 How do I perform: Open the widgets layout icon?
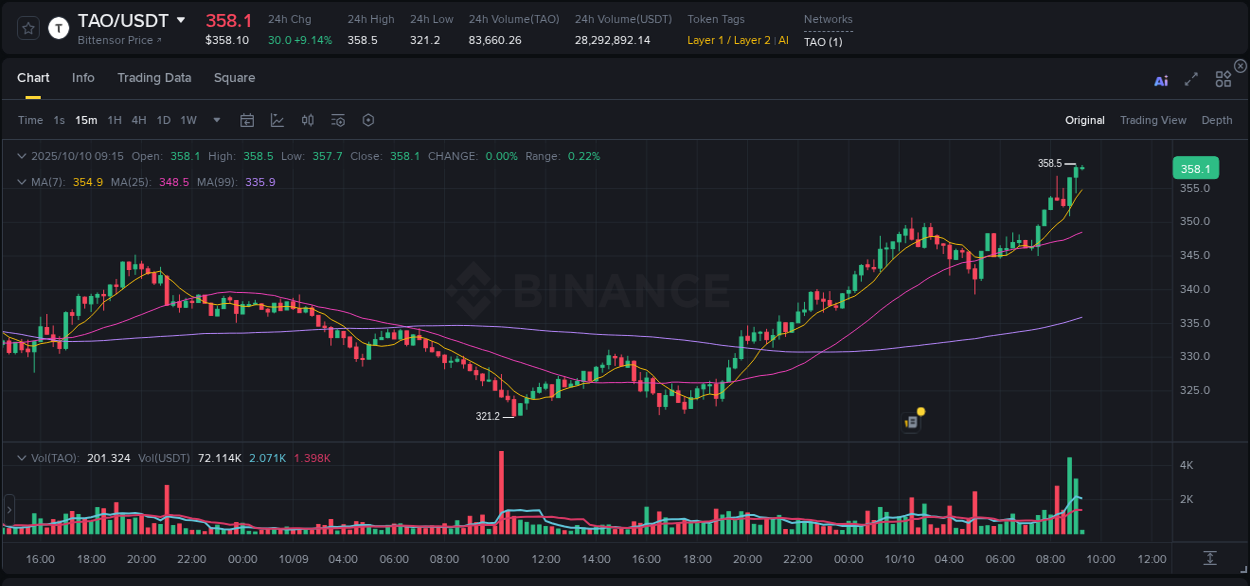pos(1223,79)
